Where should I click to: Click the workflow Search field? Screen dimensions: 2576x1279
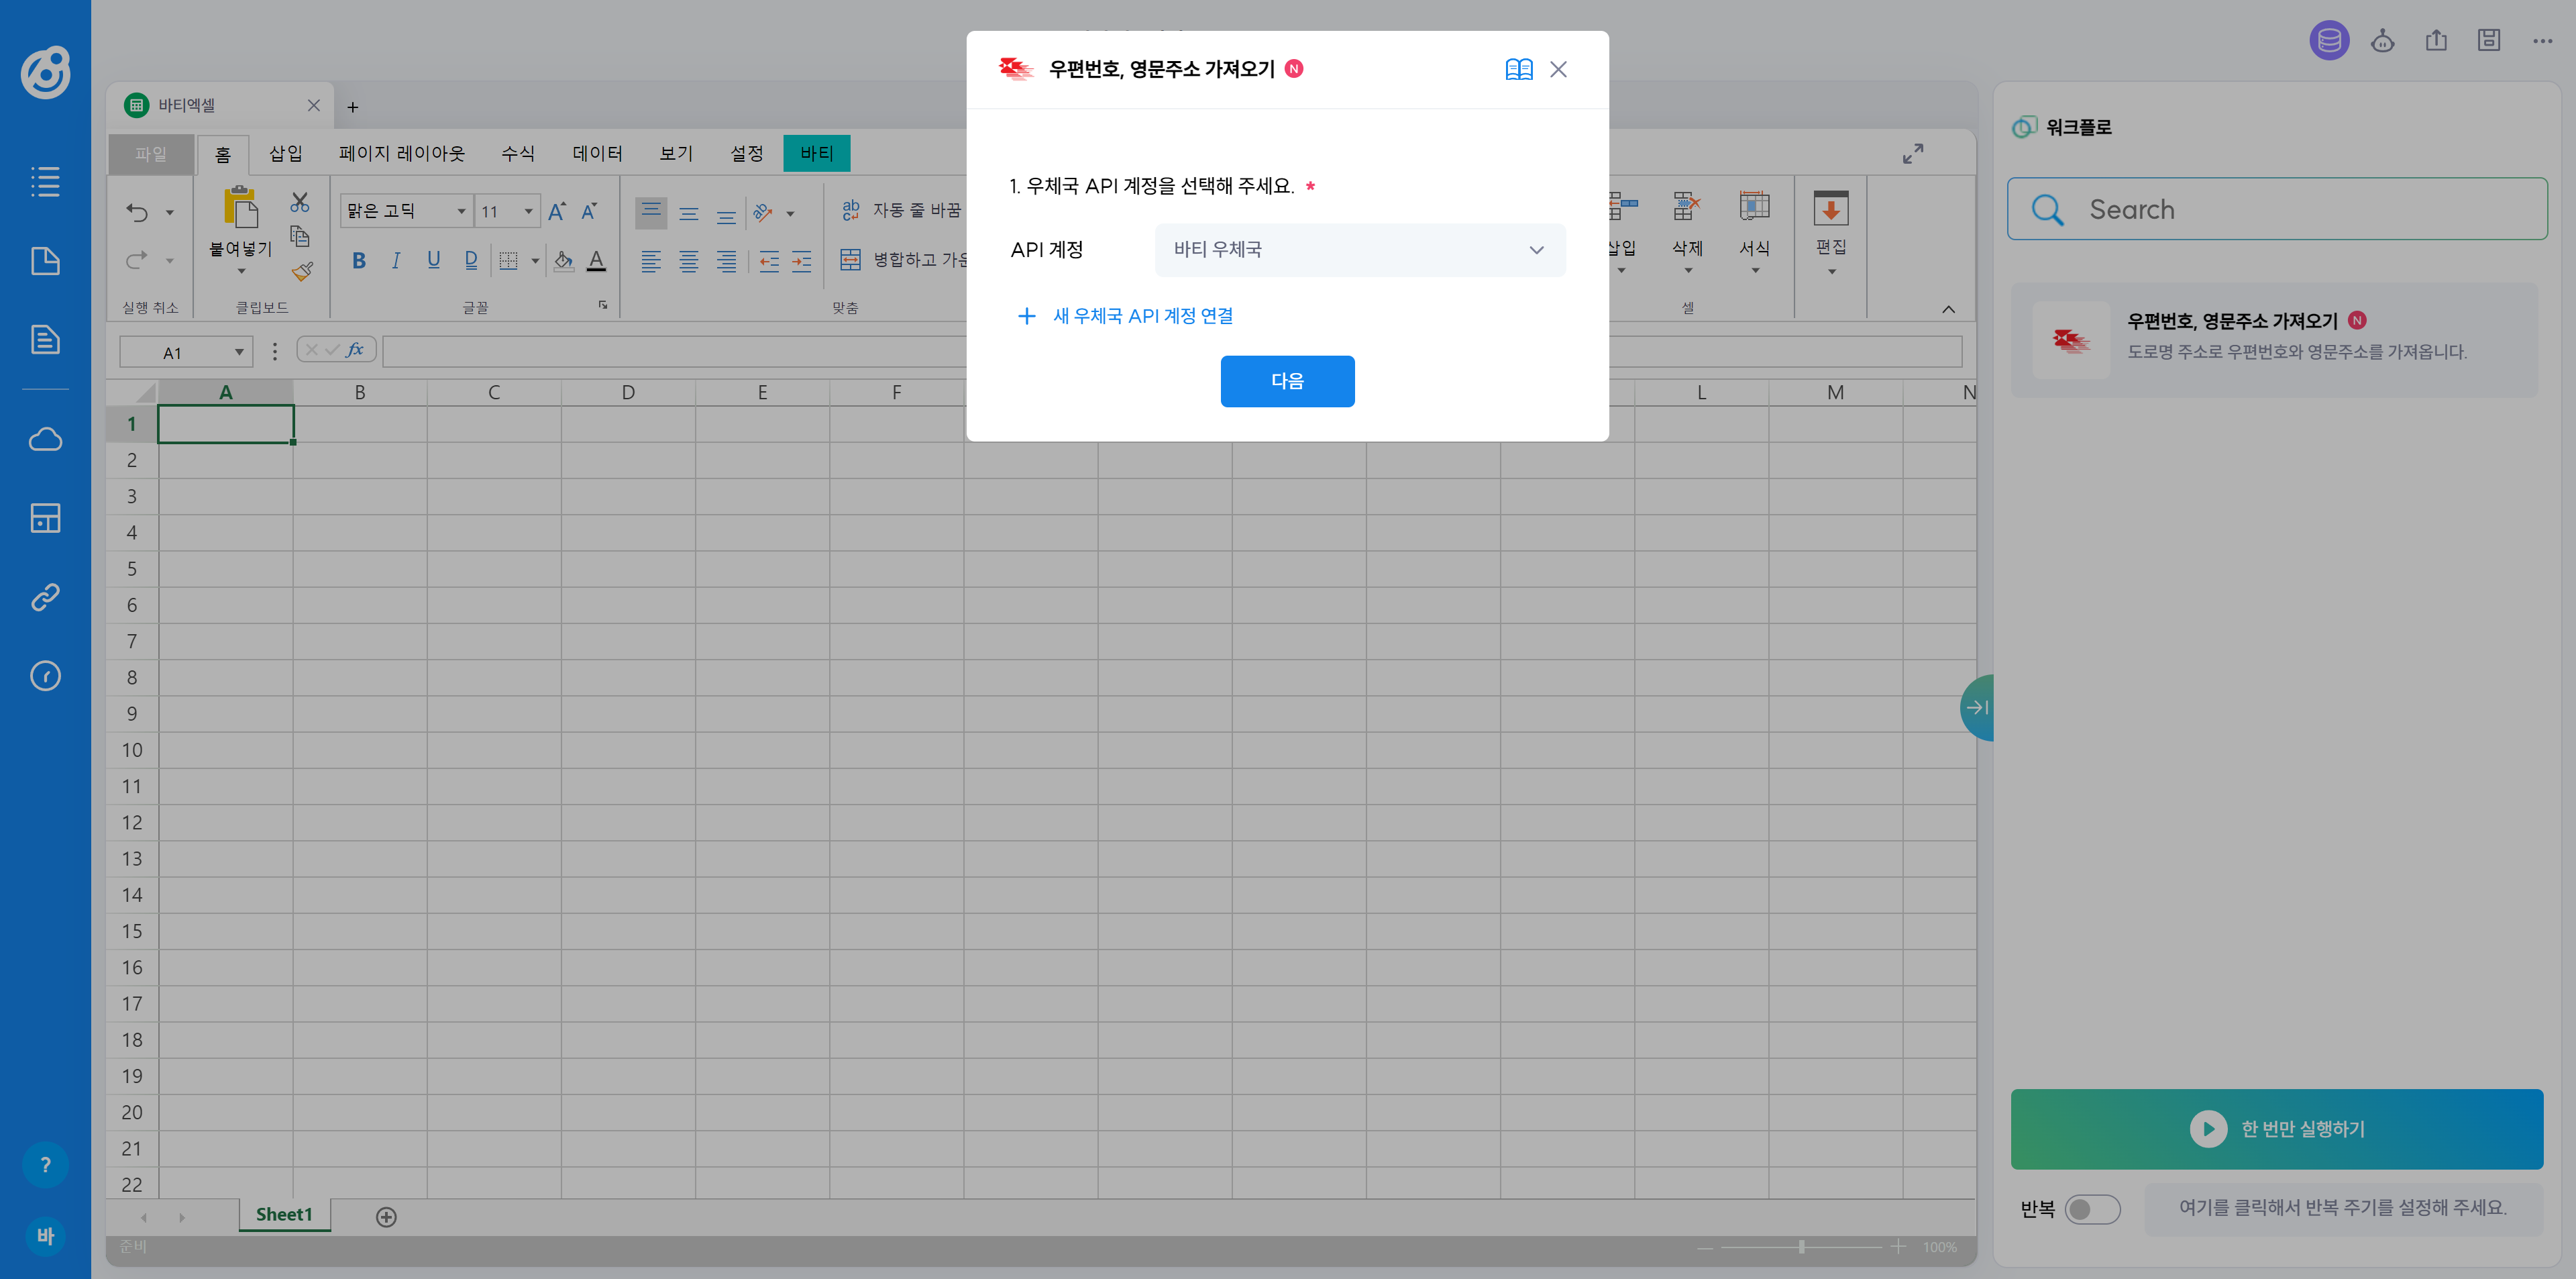coord(2276,209)
